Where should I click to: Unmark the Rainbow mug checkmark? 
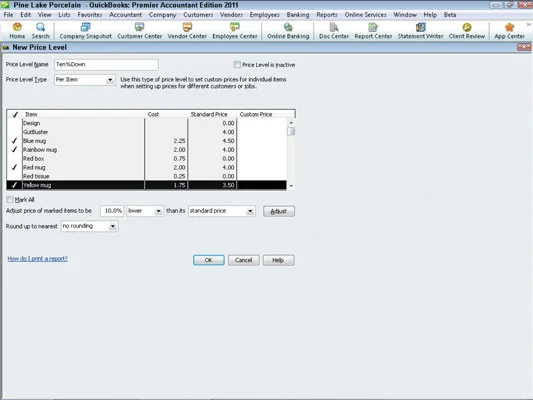14,150
